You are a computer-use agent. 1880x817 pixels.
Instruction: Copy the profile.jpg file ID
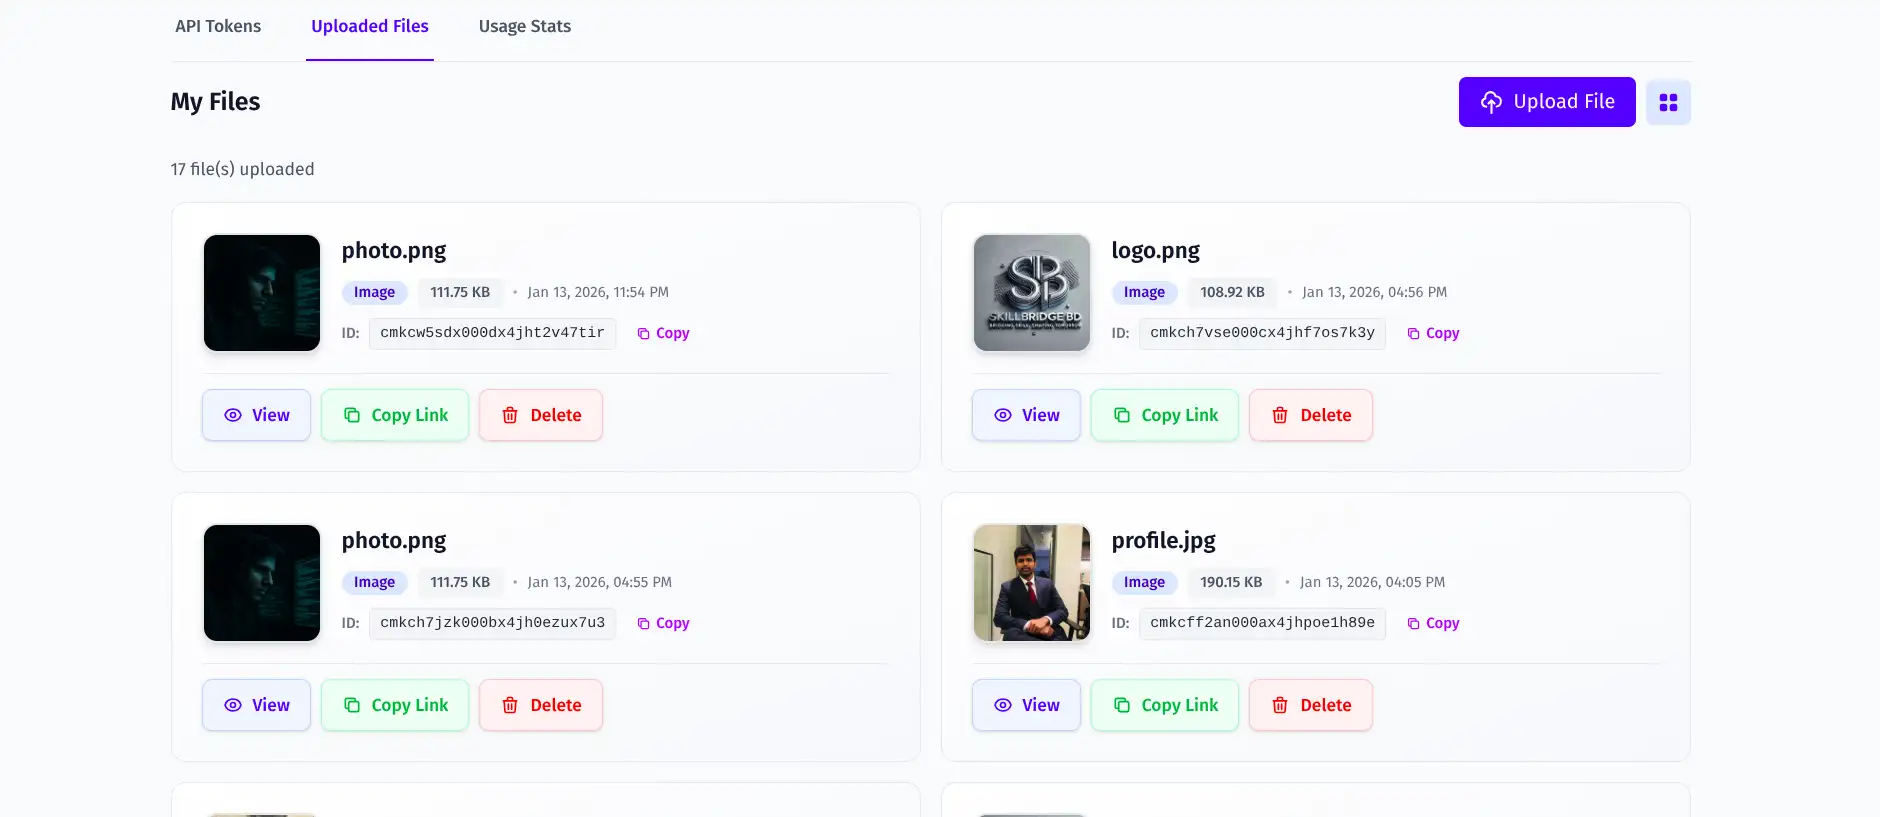click(x=1433, y=623)
